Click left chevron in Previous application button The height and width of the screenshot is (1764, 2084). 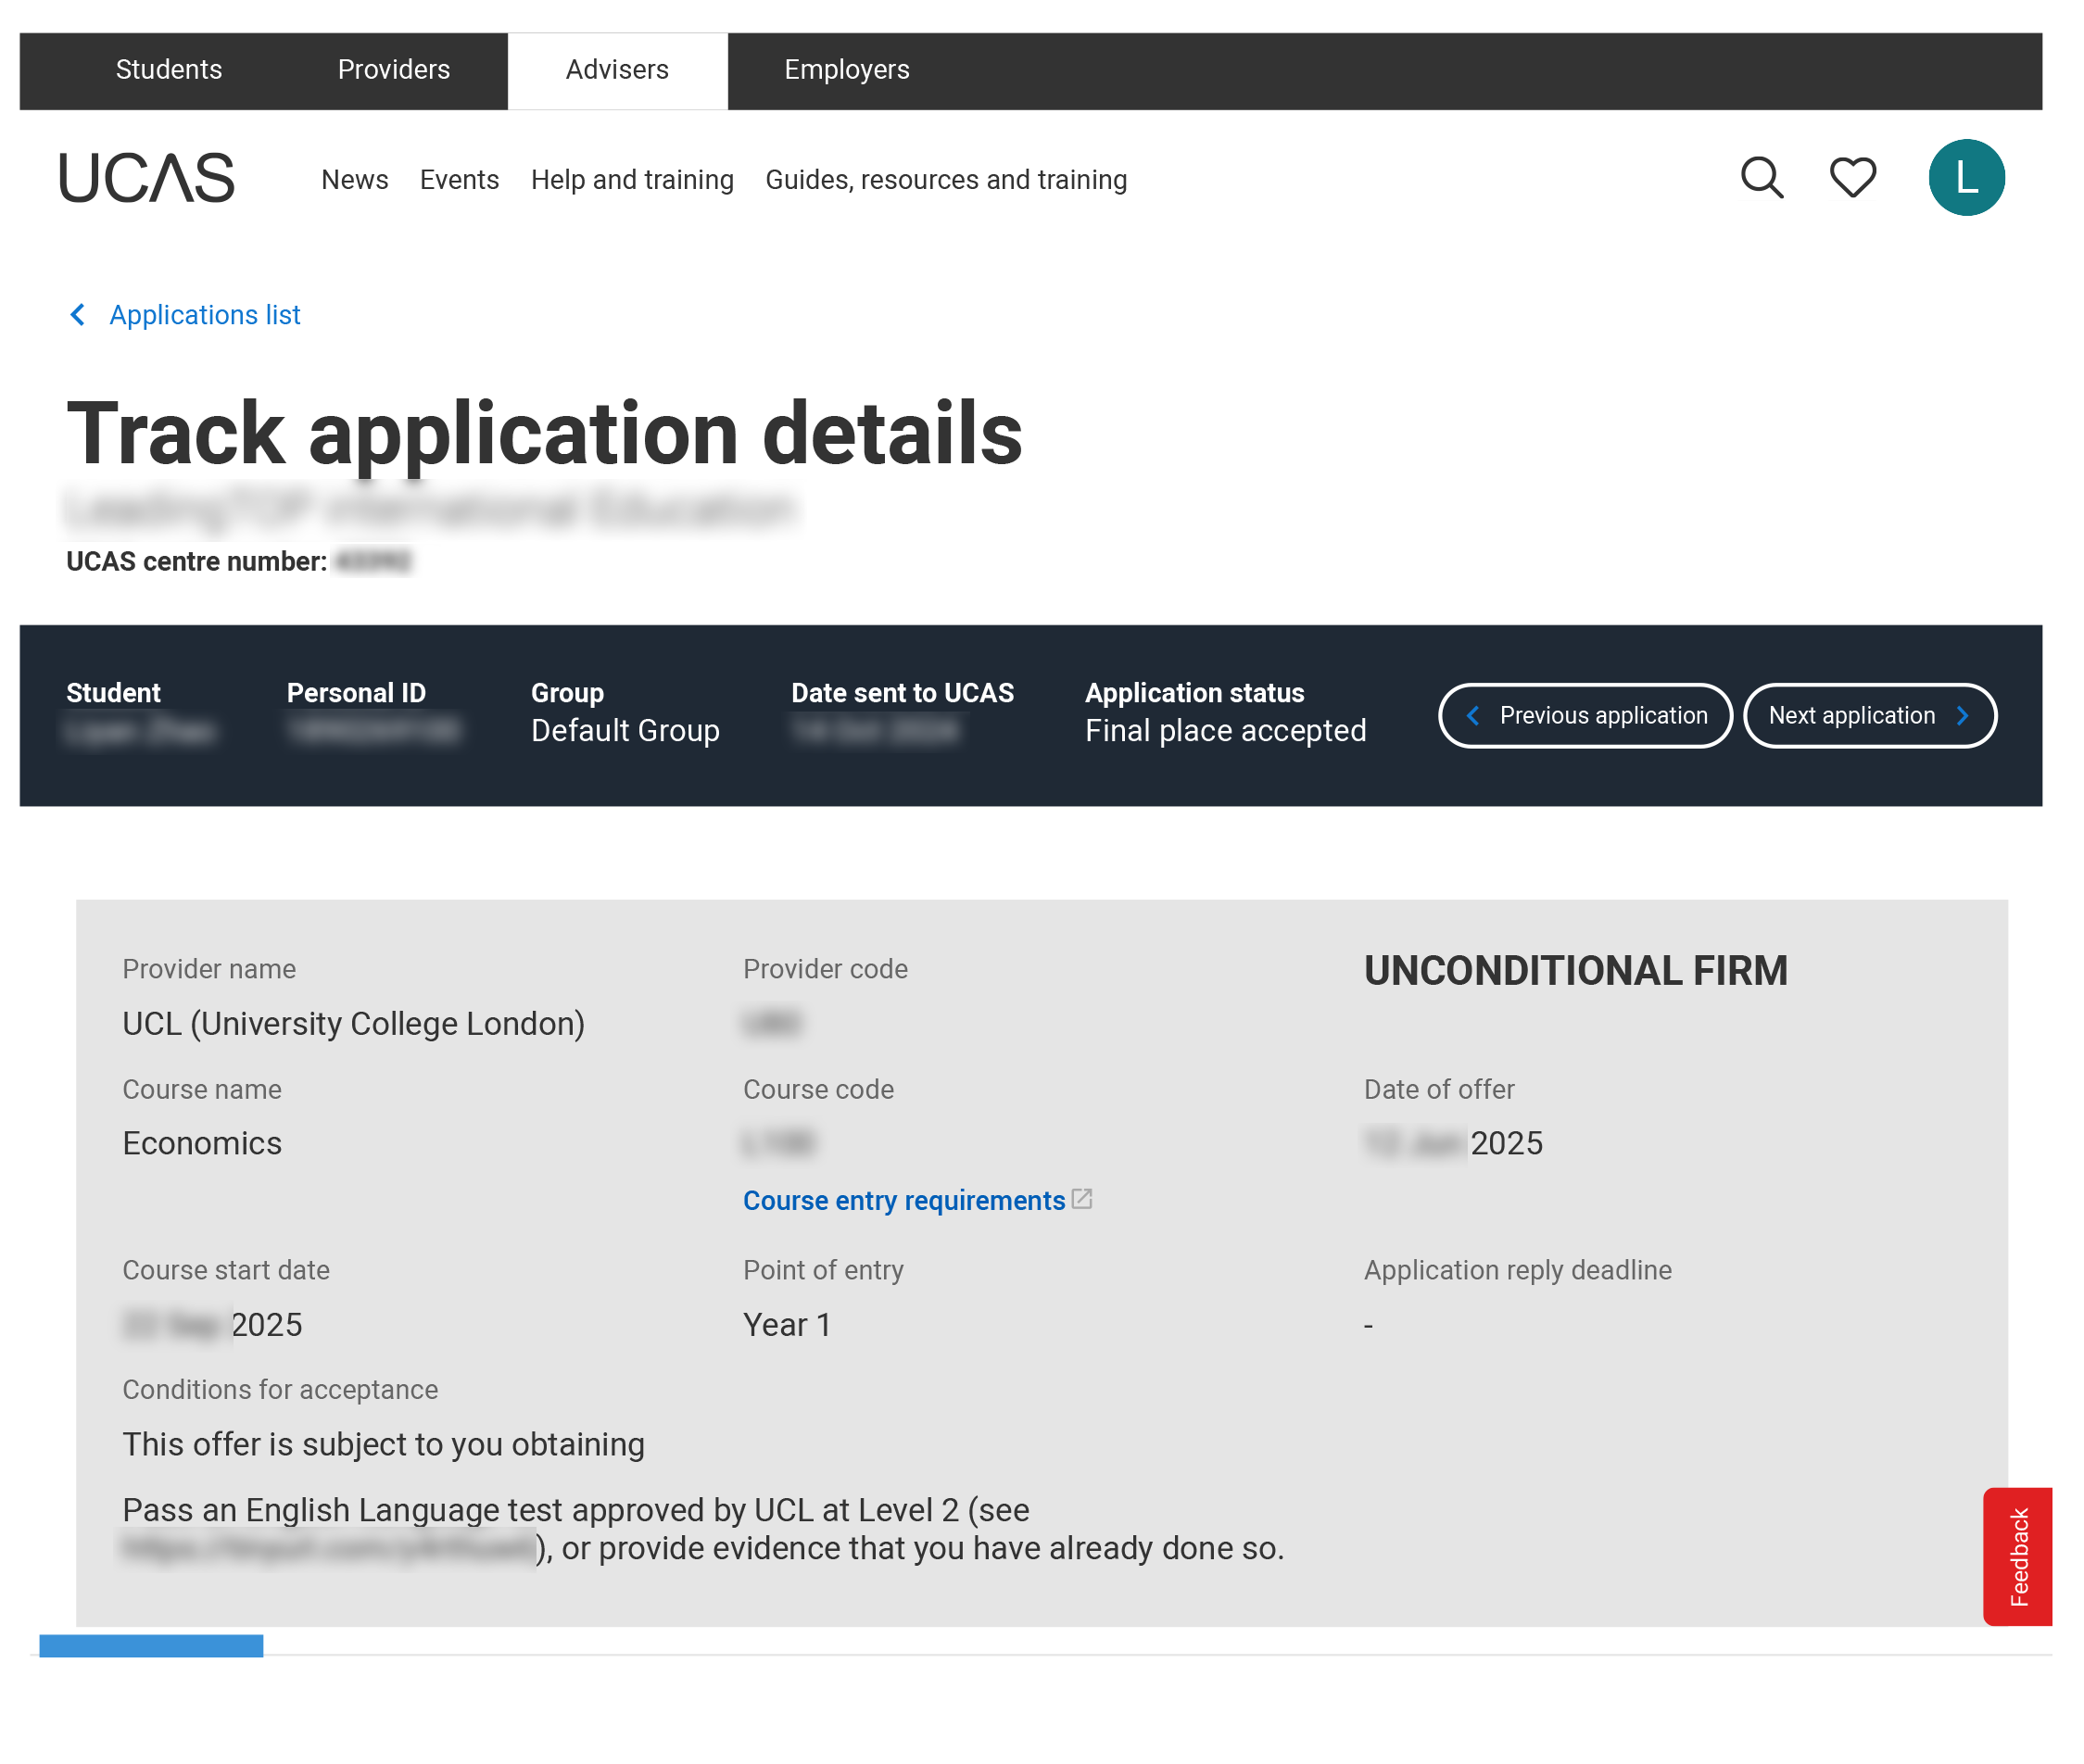coord(1472,715)
